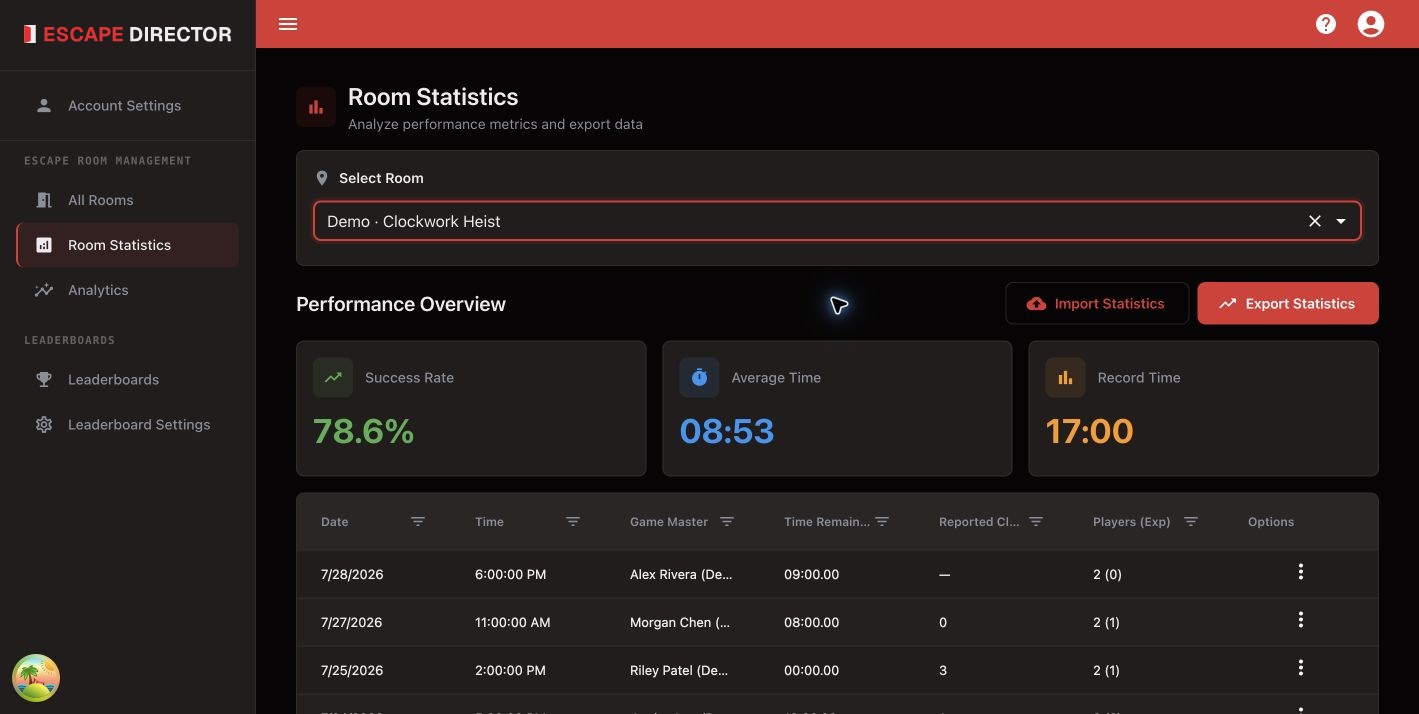
Task: Click the 78.6% success rate value
Action: (x=363, y=431)
